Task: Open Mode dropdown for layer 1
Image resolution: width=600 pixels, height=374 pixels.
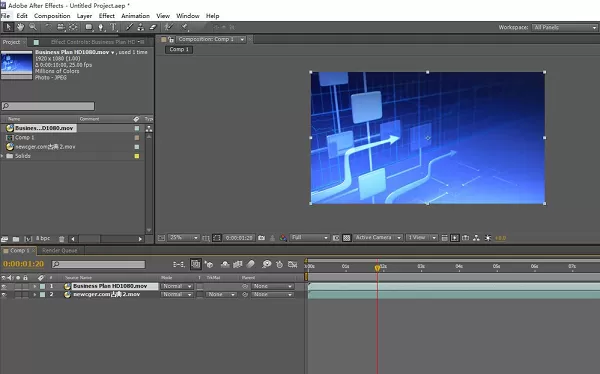Action: tap(177, 286)
